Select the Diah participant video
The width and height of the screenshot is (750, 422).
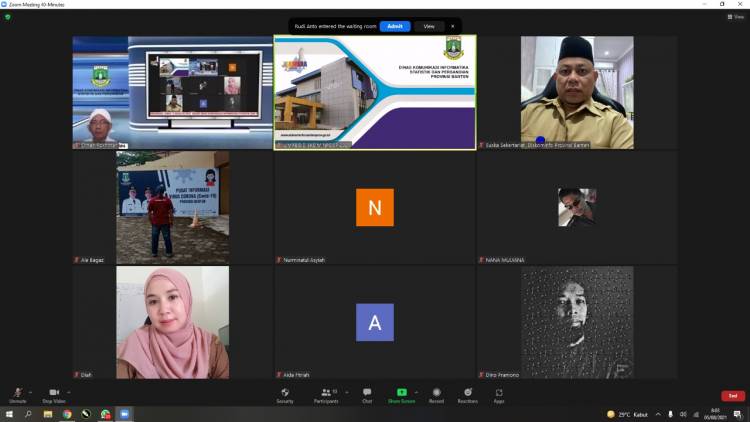[x=173, y=322]
